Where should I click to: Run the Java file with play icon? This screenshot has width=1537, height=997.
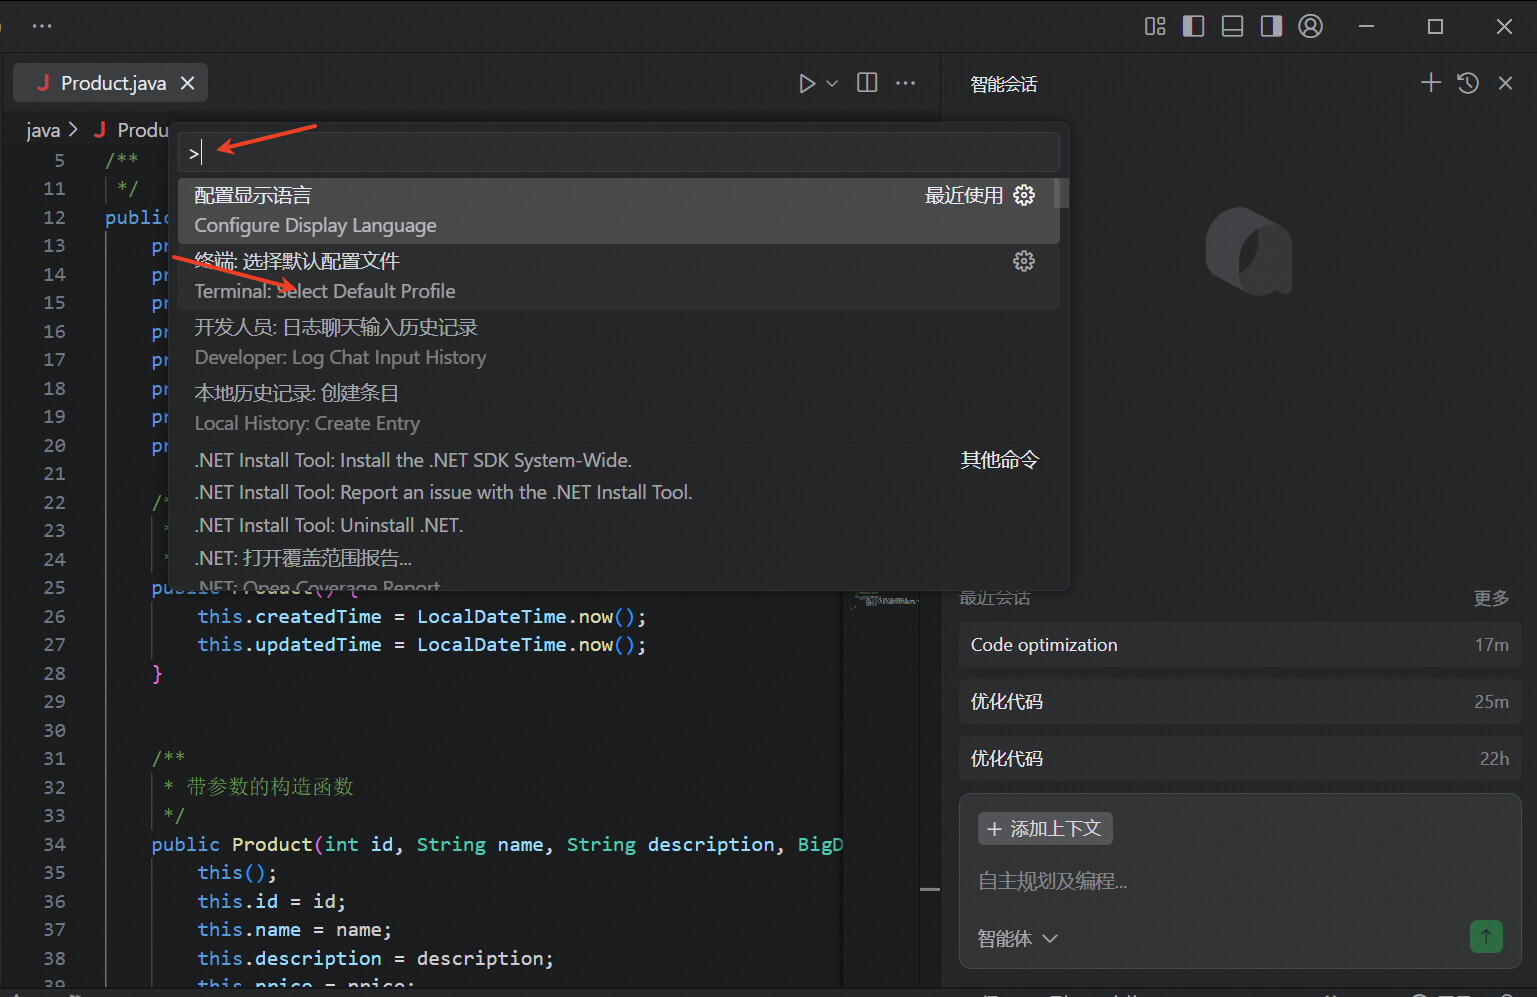point(806,83)
